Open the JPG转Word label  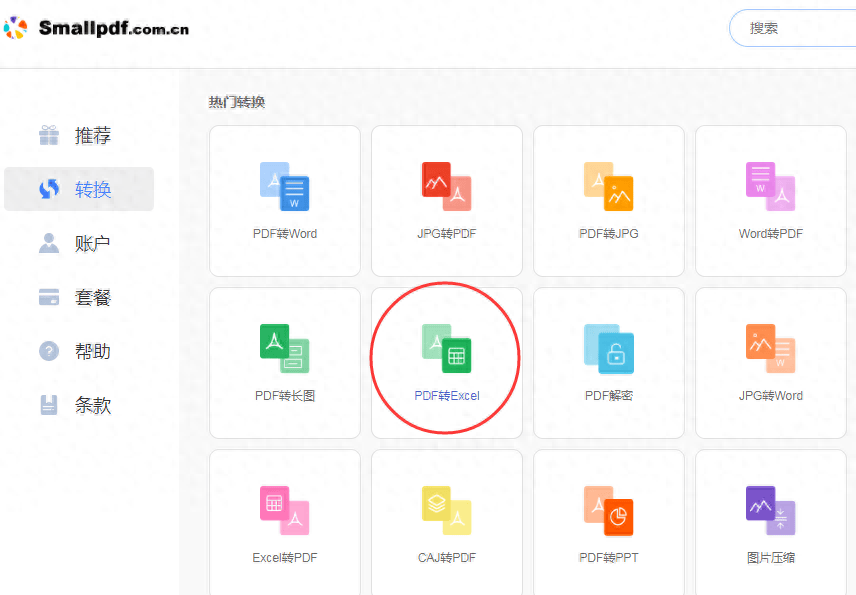pos(771,396)
